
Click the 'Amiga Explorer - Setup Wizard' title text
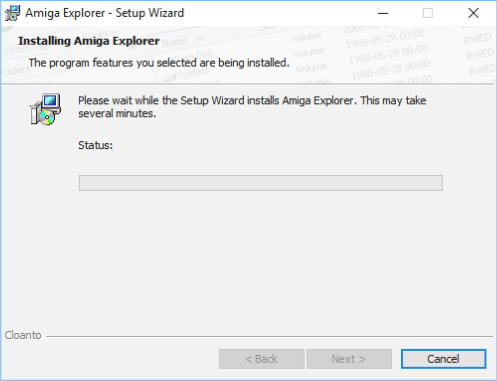[x=104, y=13]
